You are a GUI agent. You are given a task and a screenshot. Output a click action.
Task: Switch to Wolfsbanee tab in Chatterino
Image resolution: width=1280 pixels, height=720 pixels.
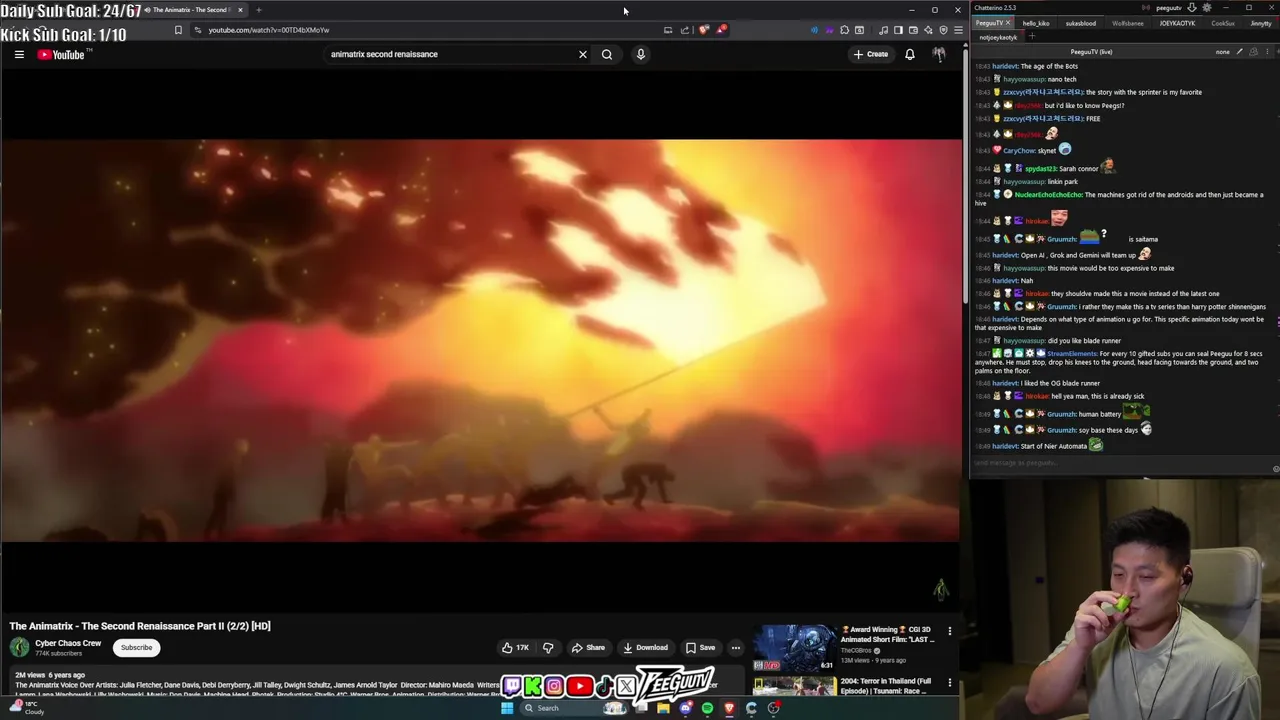1128,23
